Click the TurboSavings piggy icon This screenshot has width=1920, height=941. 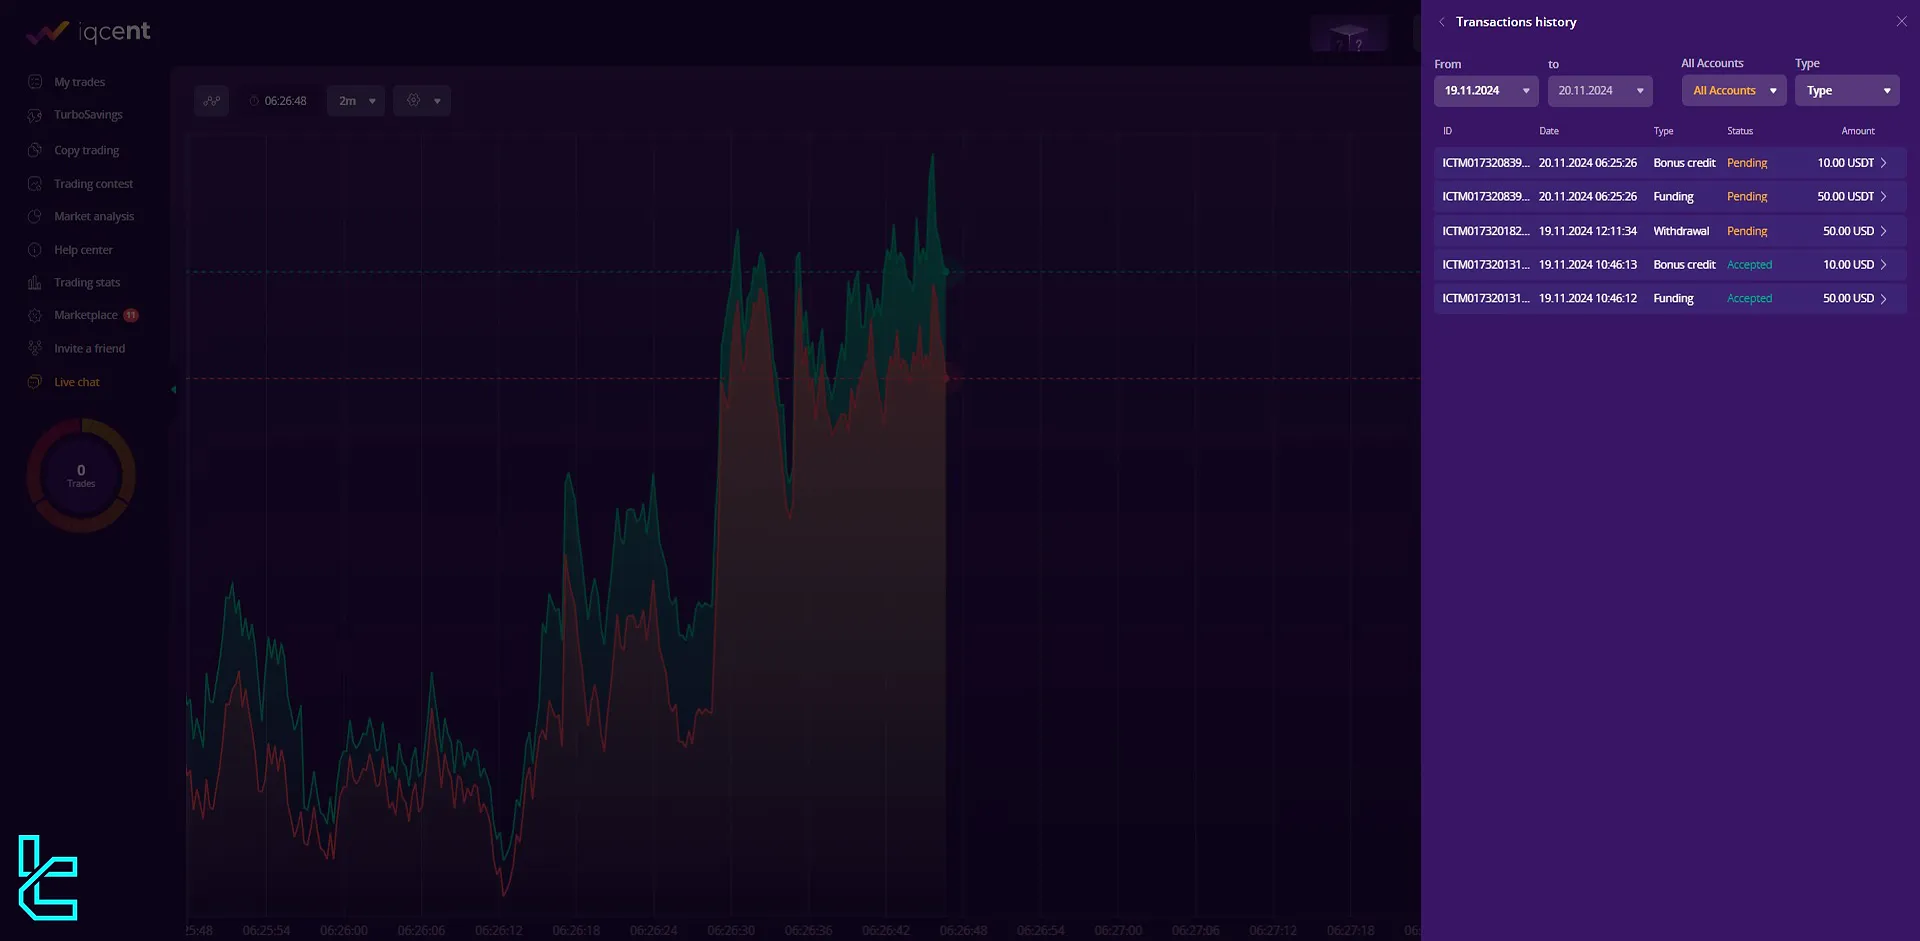tap(35, 115)
